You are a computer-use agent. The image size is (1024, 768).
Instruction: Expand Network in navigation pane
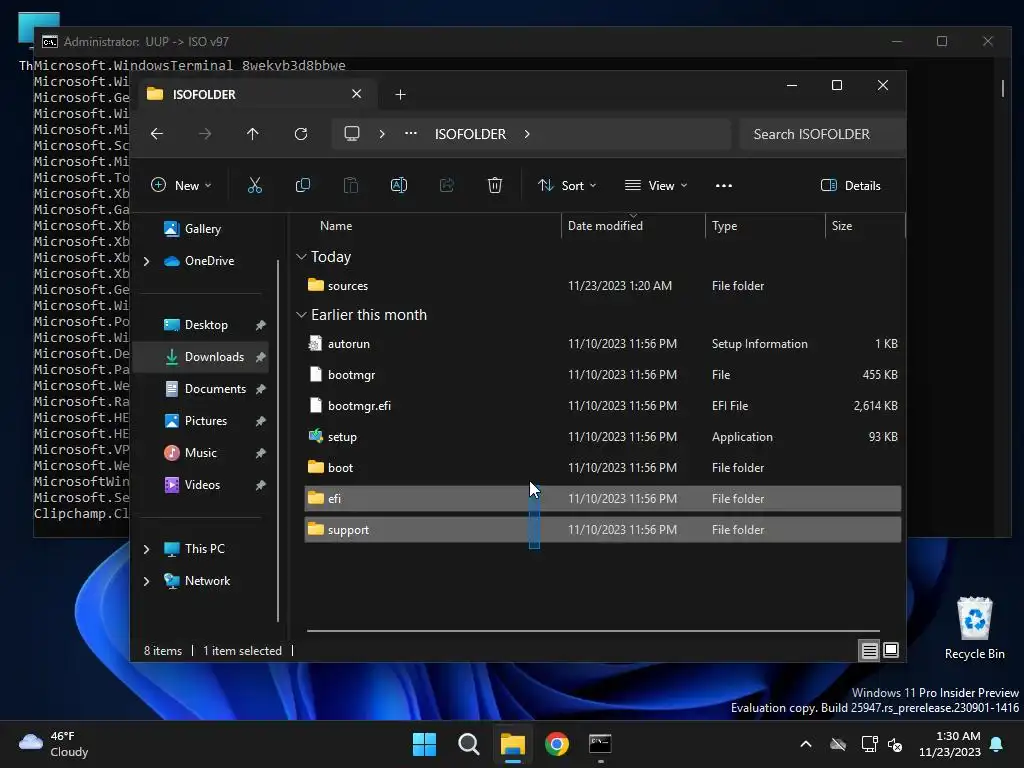coord(146,581)
